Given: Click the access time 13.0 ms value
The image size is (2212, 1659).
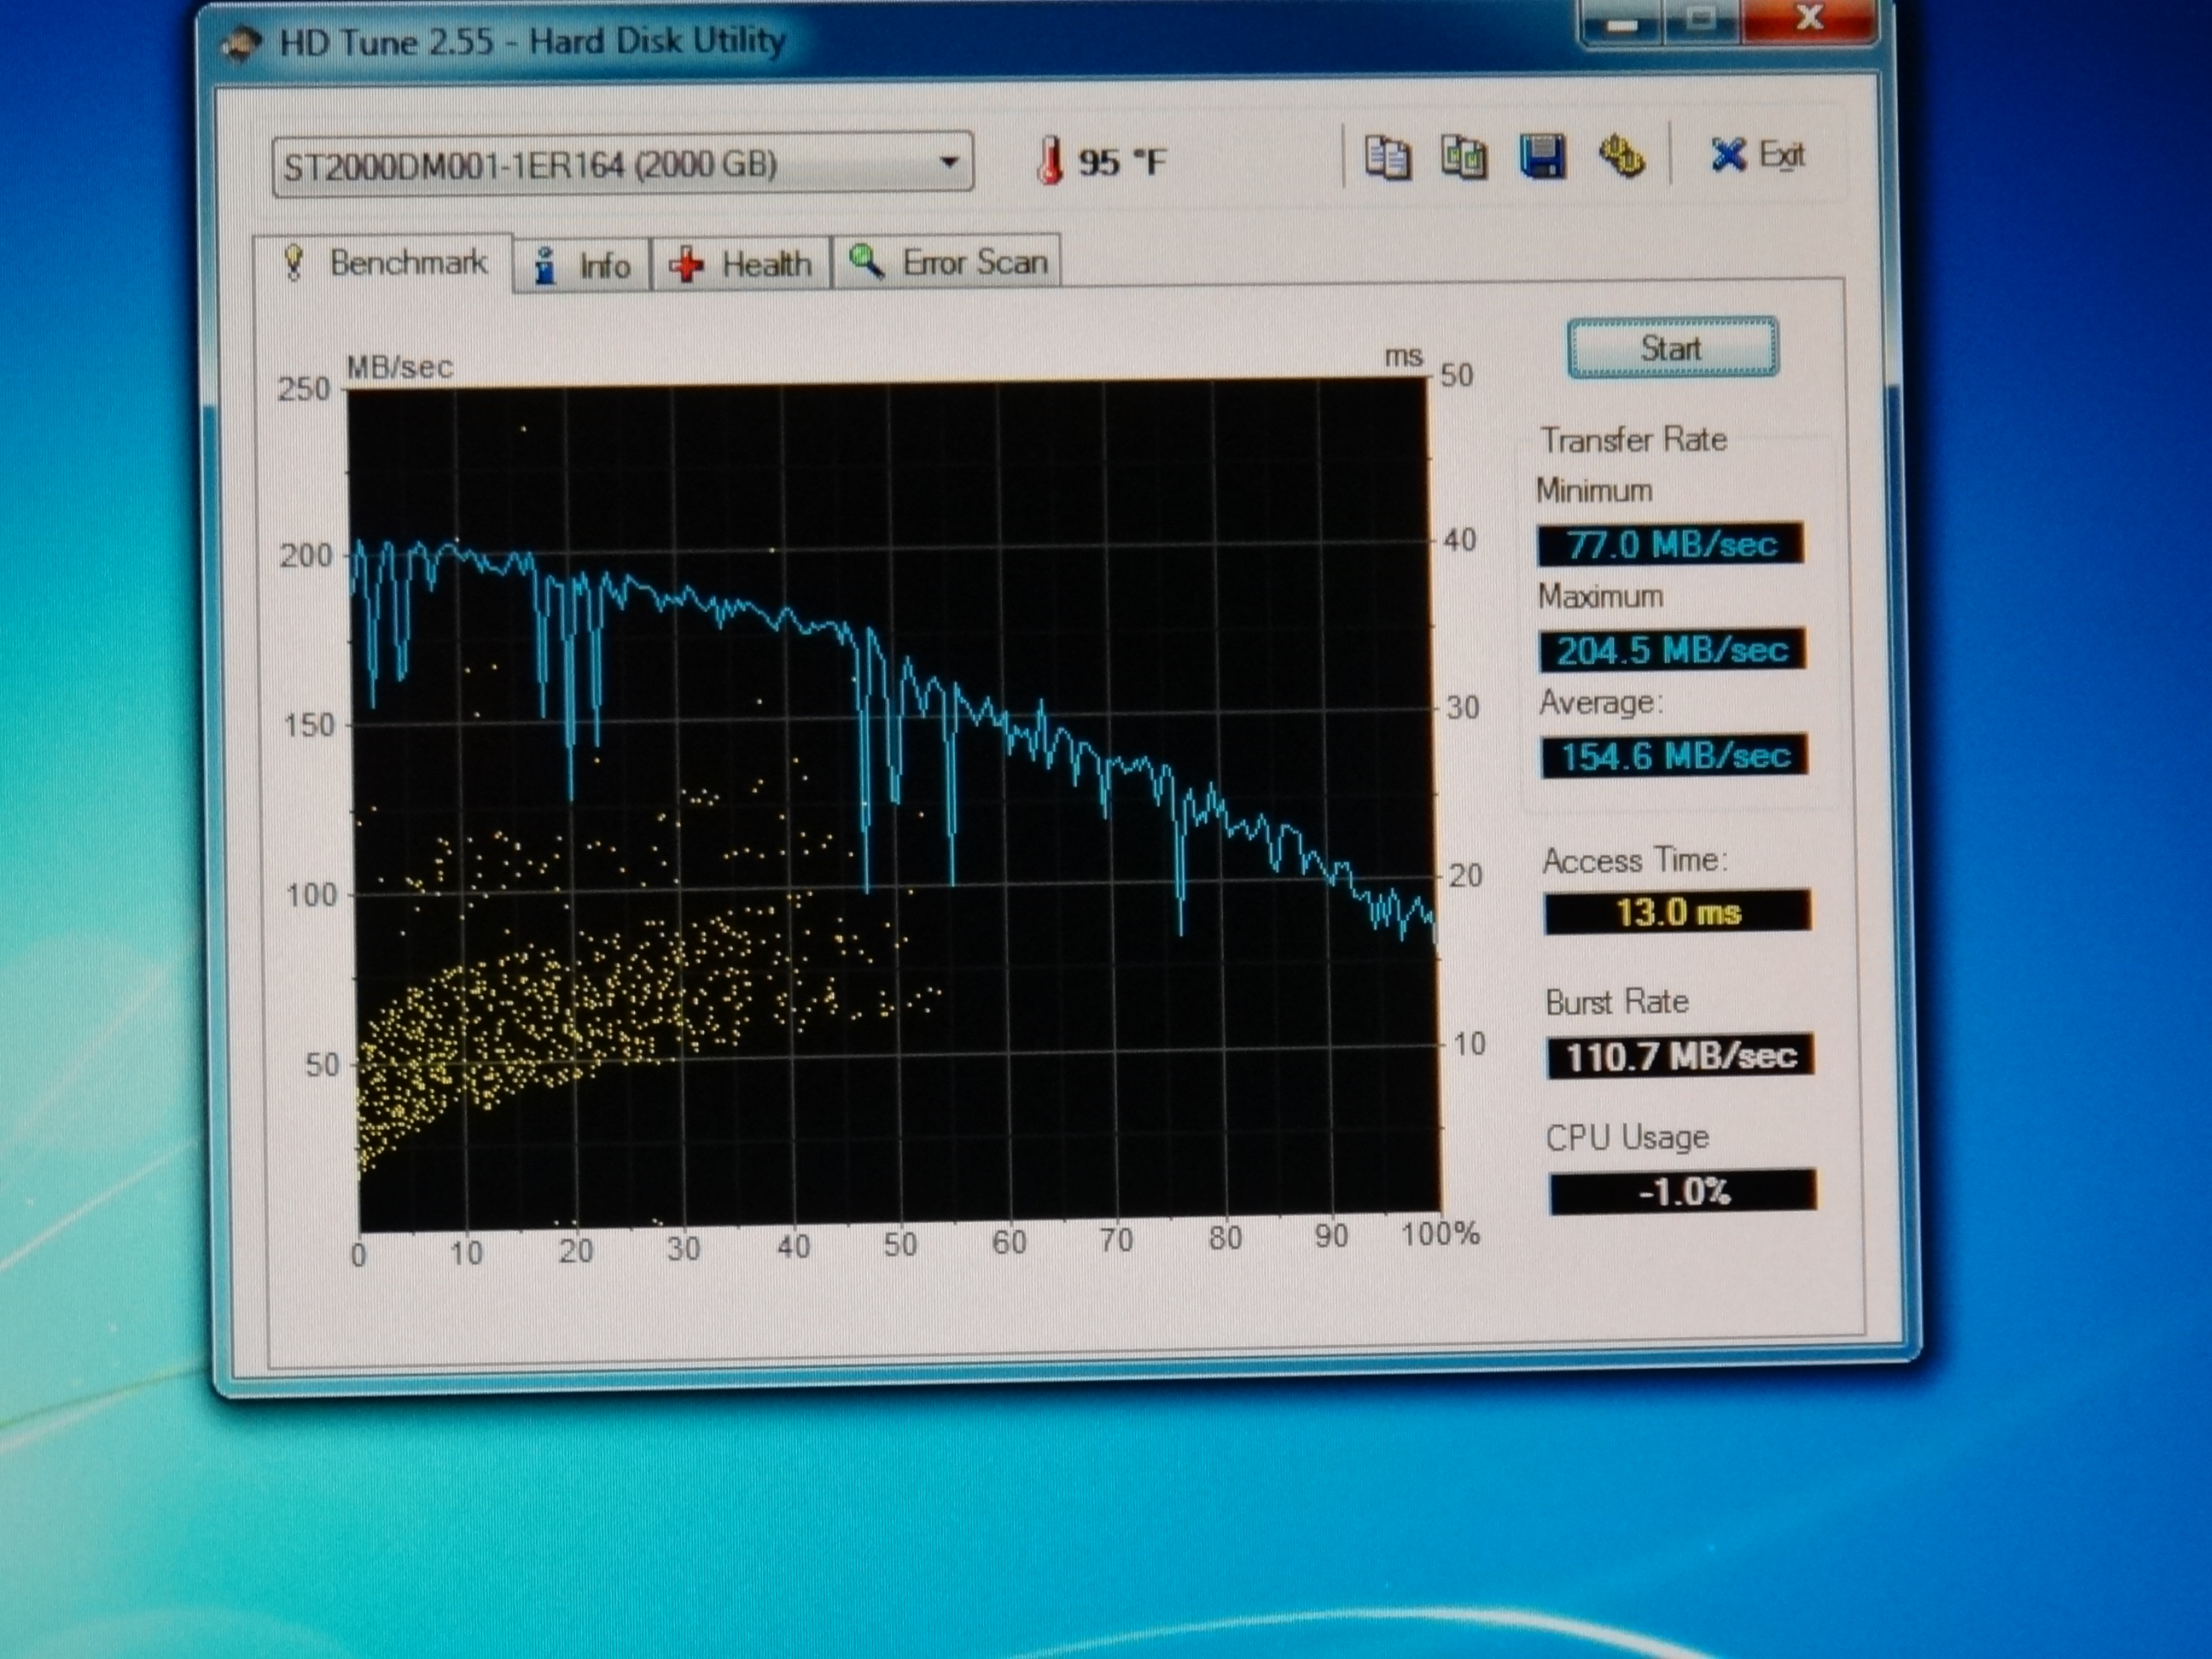Looking at the screenshot, I should pos(1677,912).
